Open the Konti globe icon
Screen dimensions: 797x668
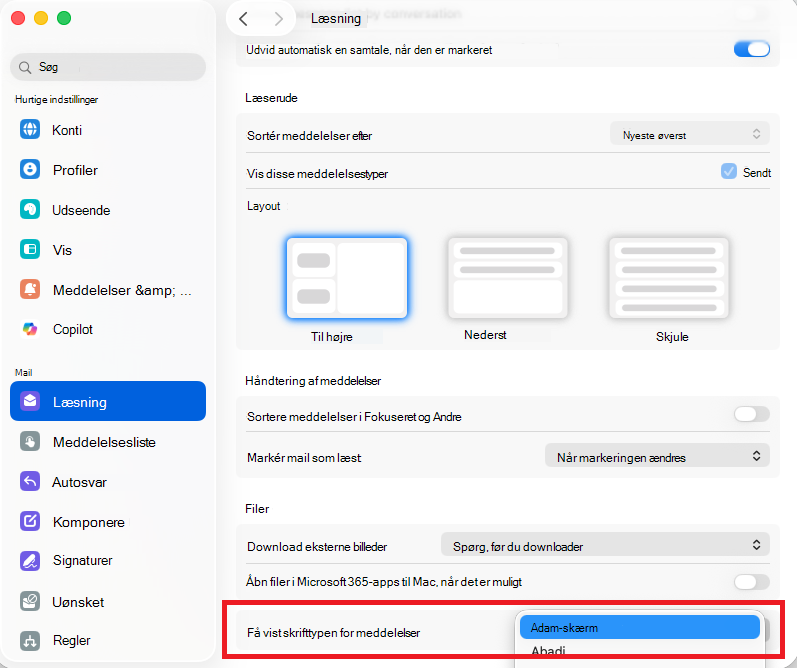click(30, 129)
